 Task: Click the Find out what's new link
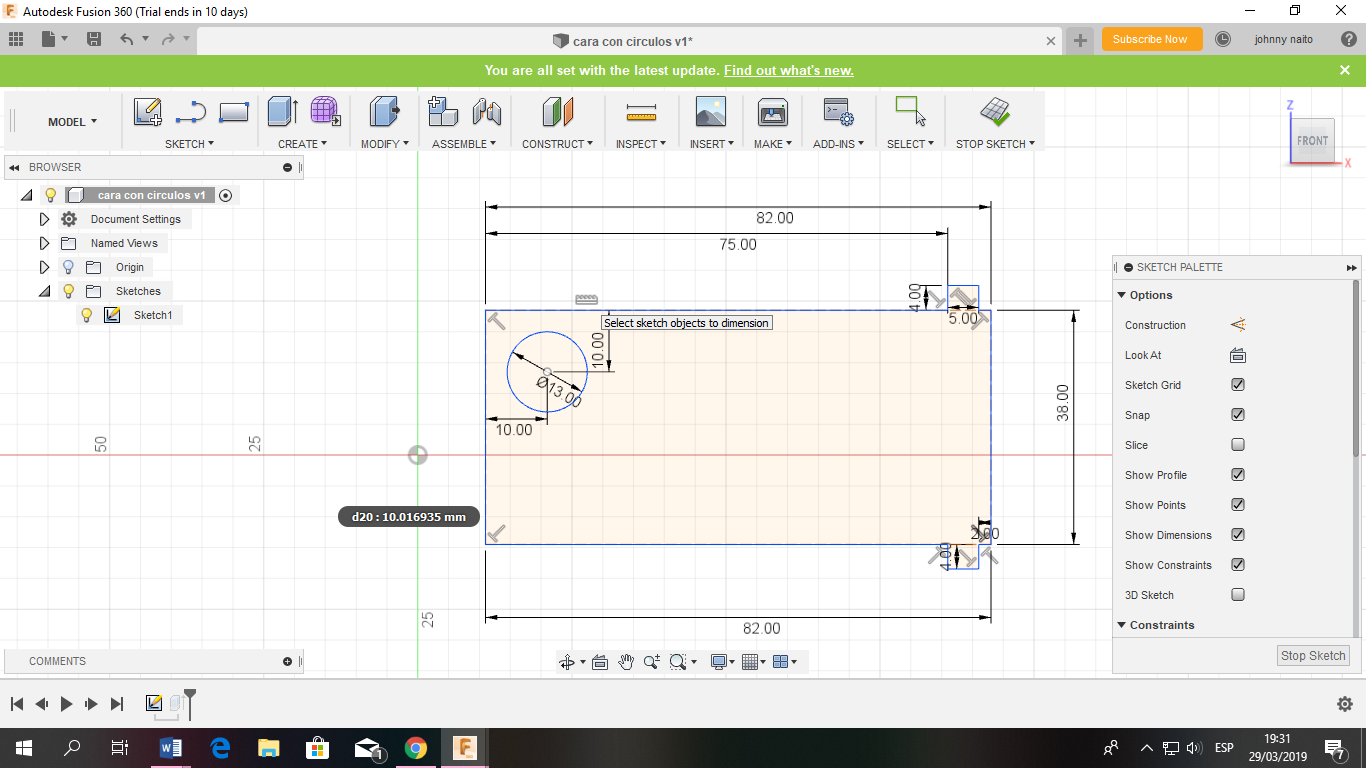[x=788, y=70]
